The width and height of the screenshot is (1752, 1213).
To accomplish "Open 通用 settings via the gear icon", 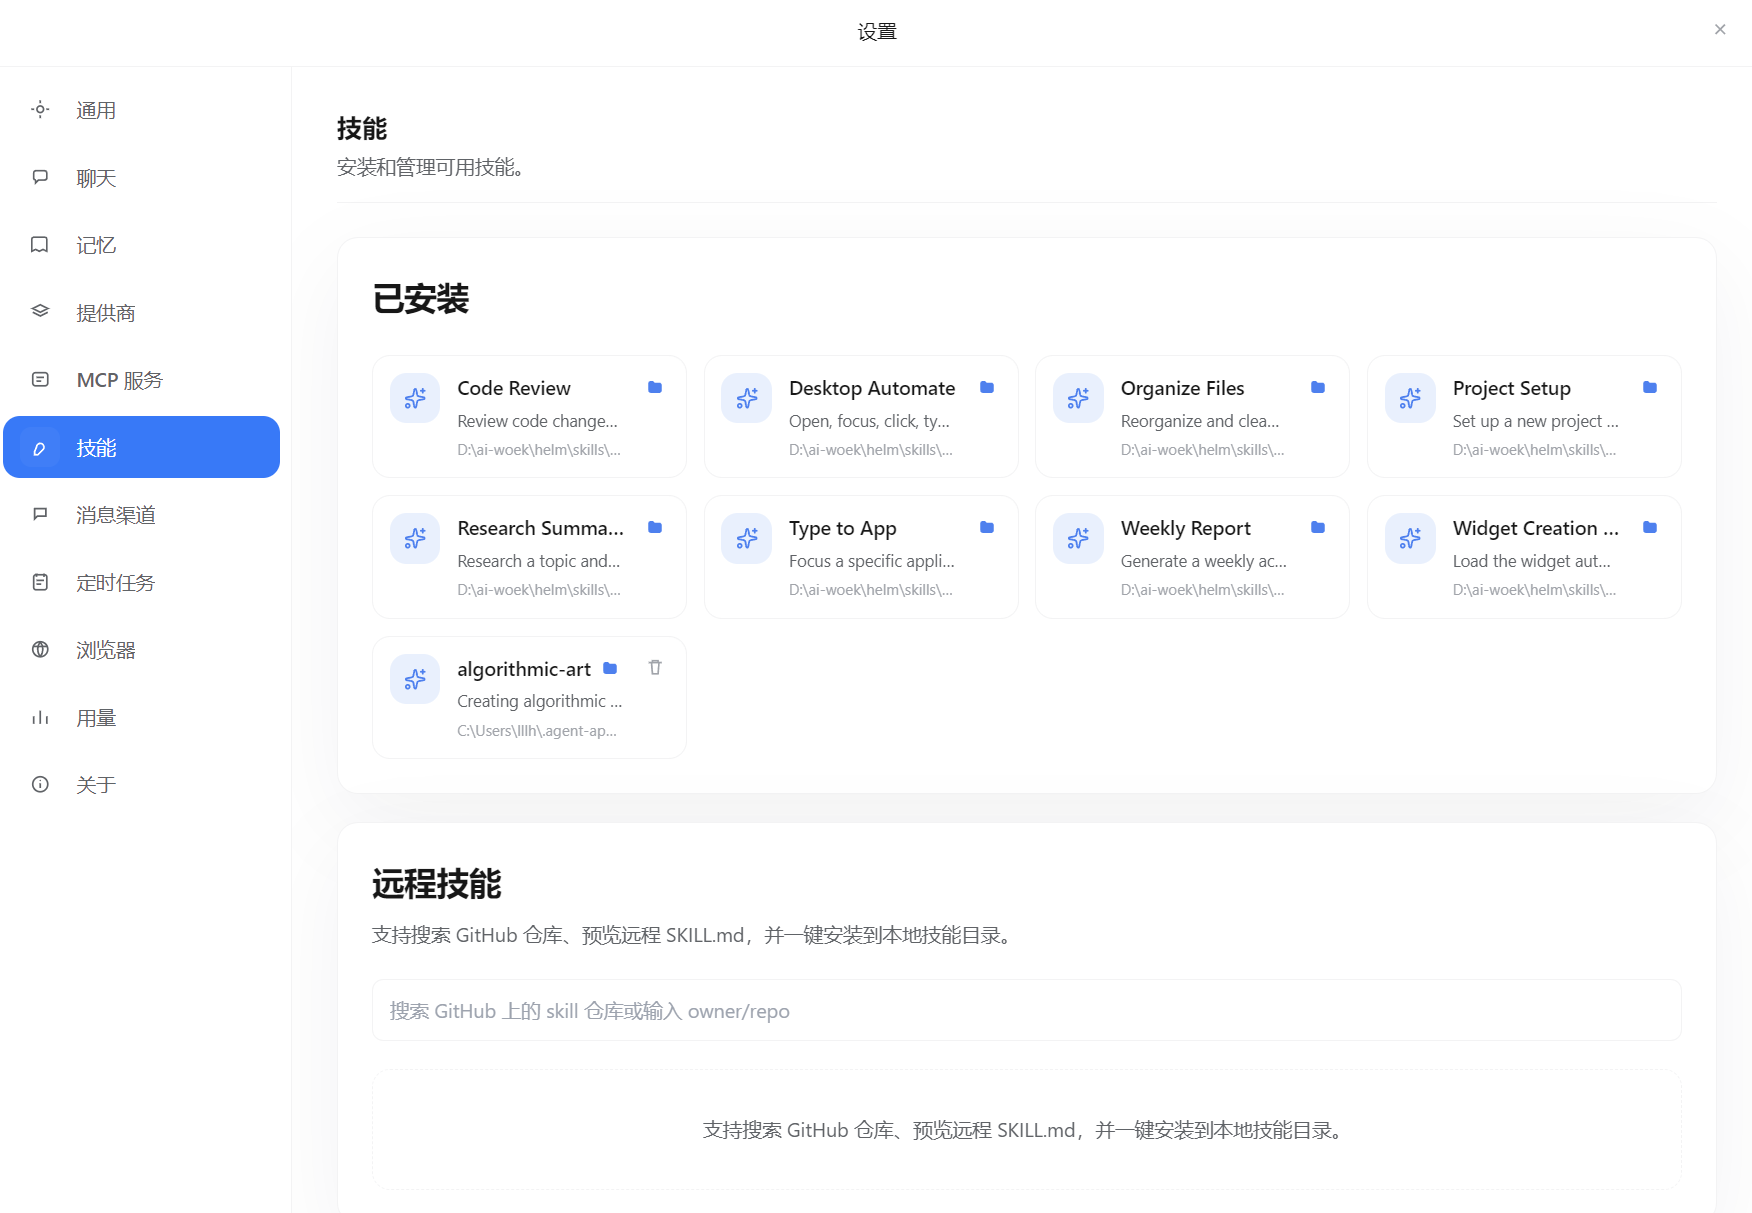I will (40, 110).
